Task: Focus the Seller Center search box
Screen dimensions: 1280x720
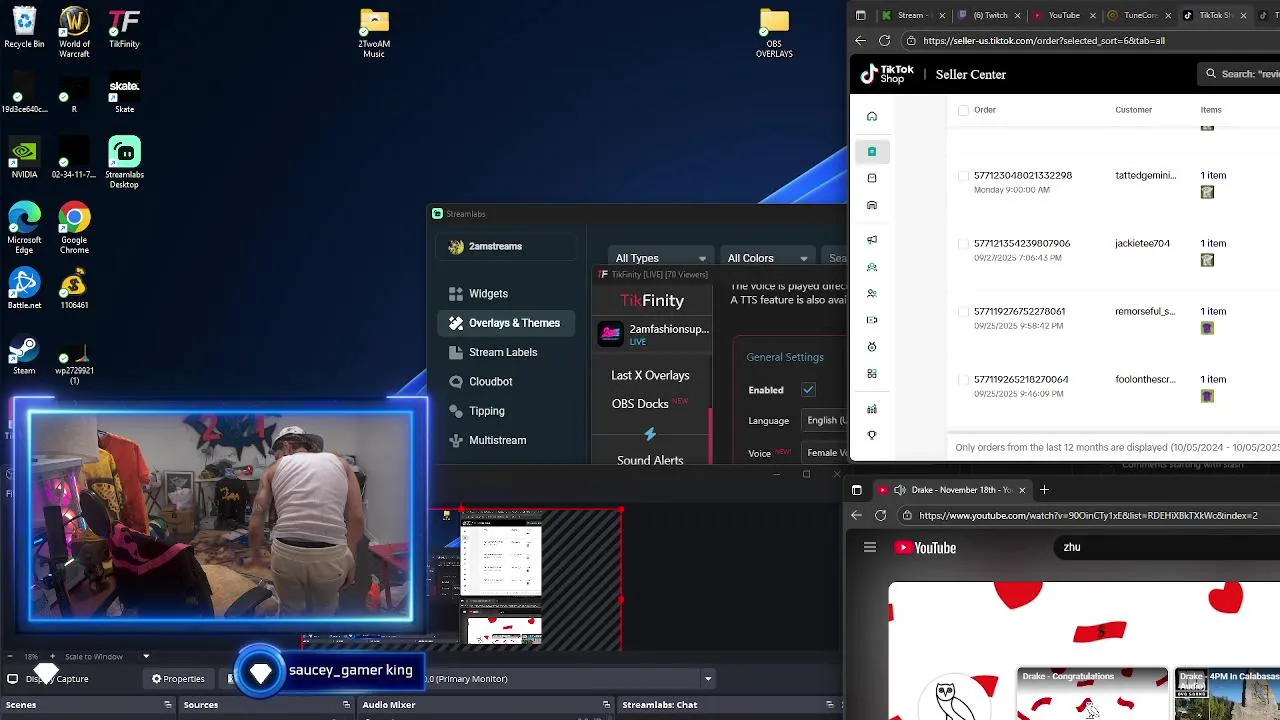Action: pyautogui.click(x=1240, y=74)
